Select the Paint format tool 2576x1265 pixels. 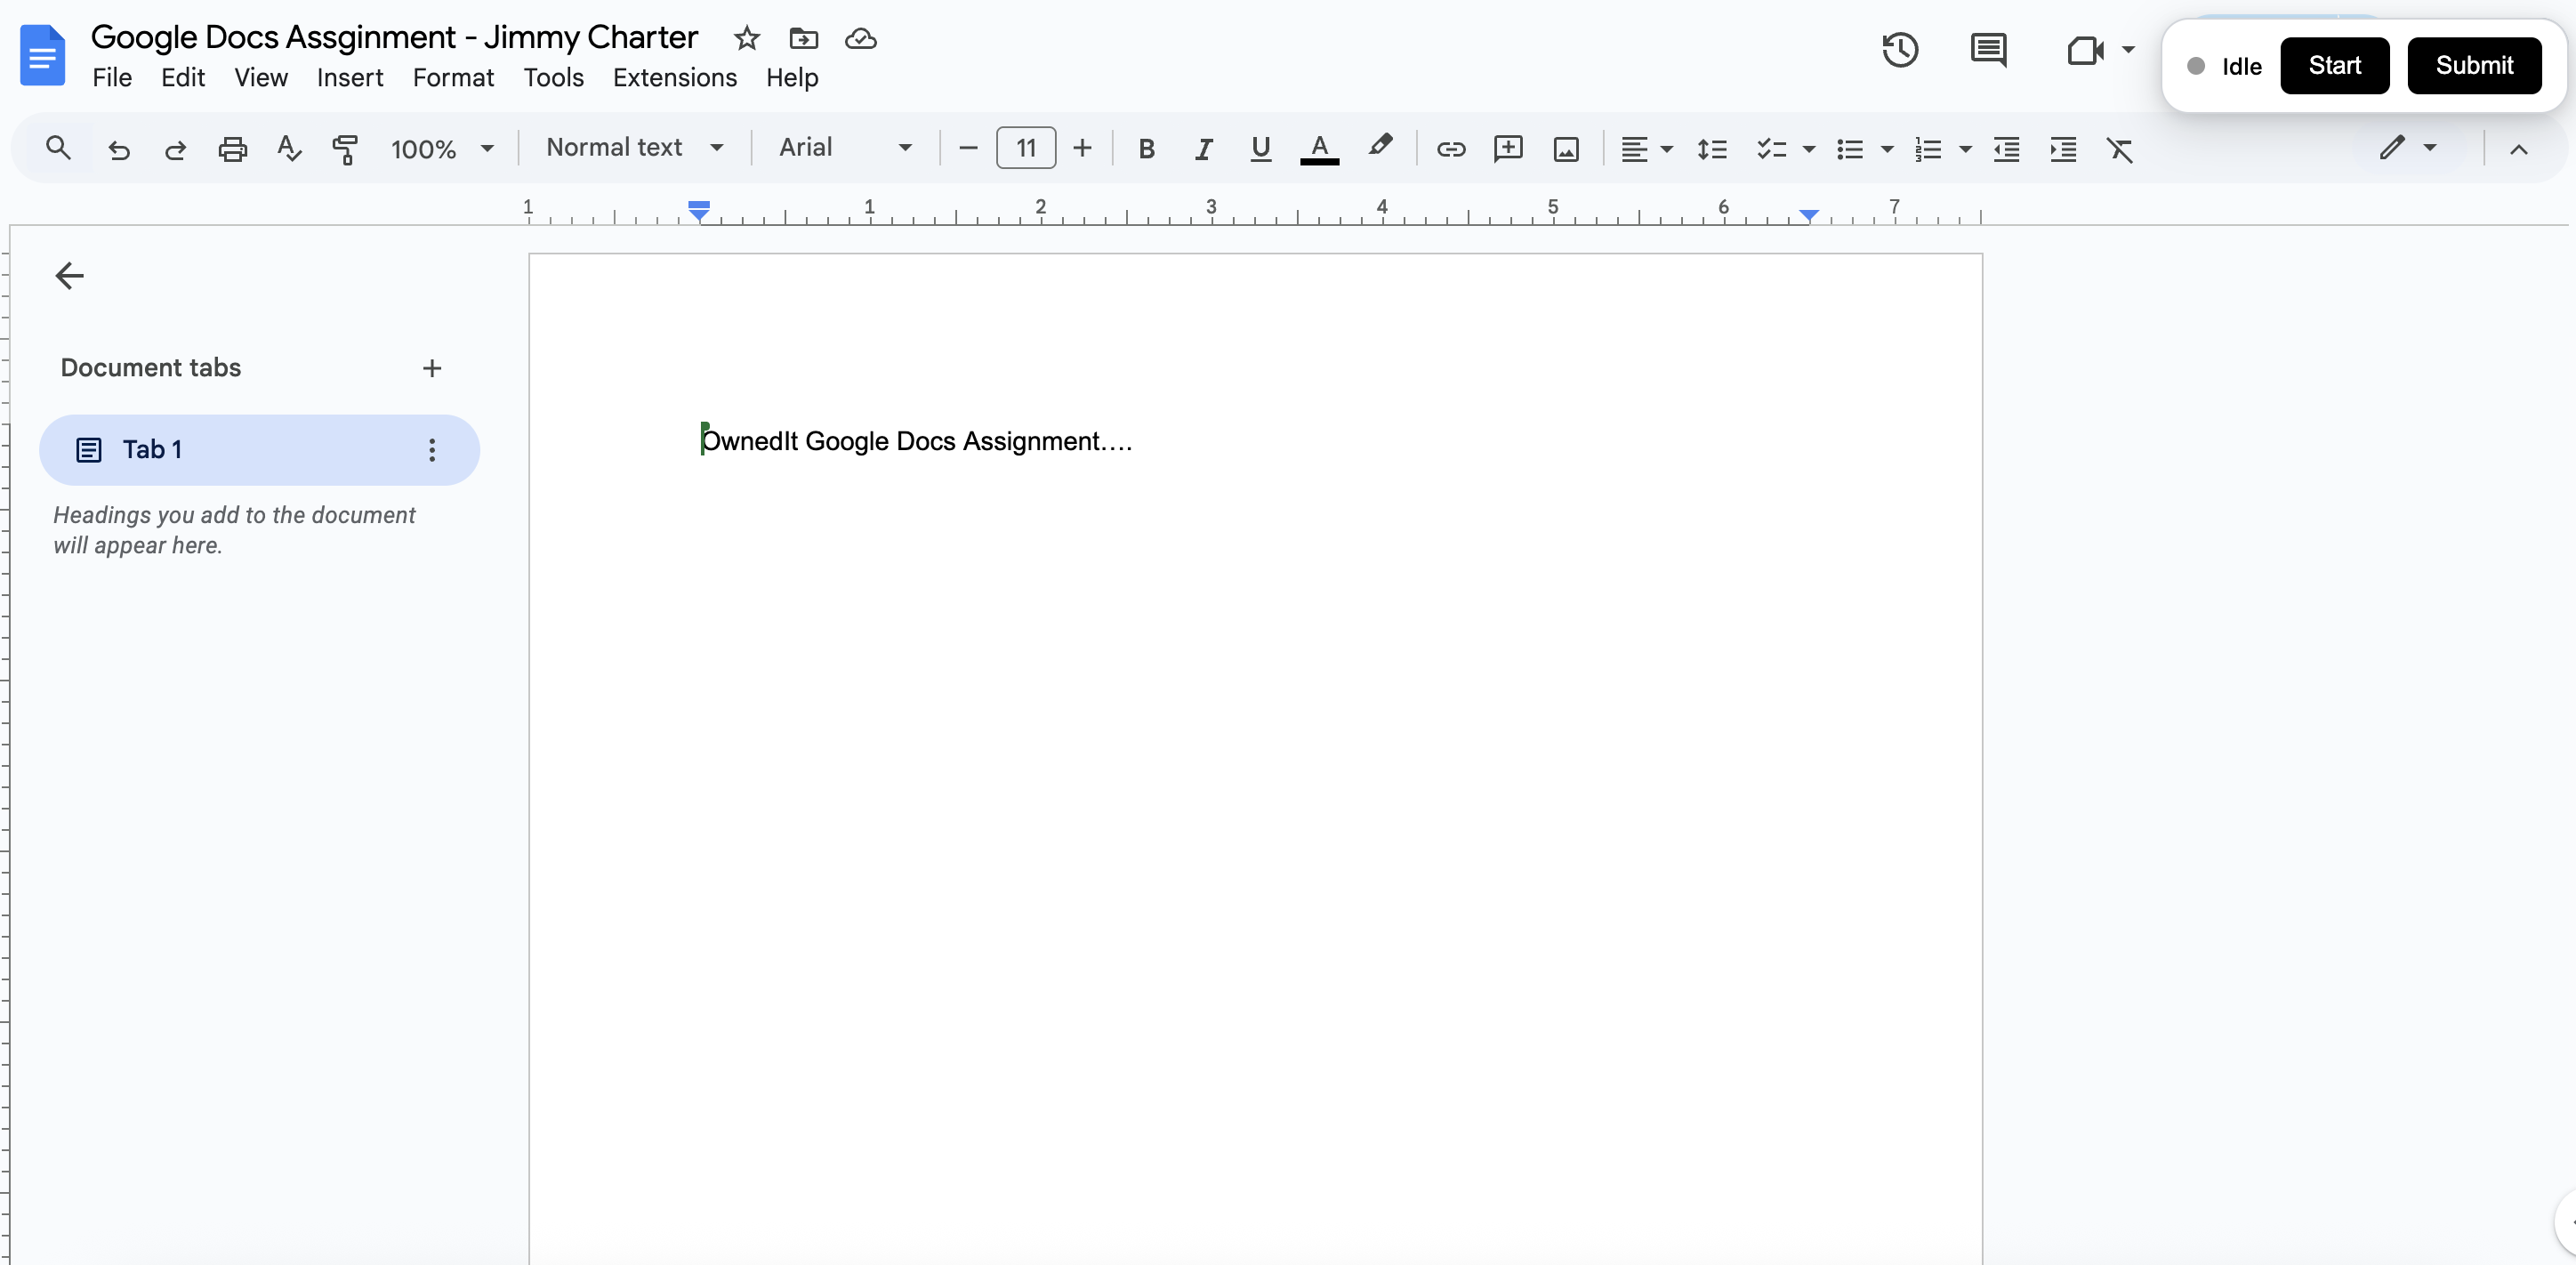click(x=346, y=148)
